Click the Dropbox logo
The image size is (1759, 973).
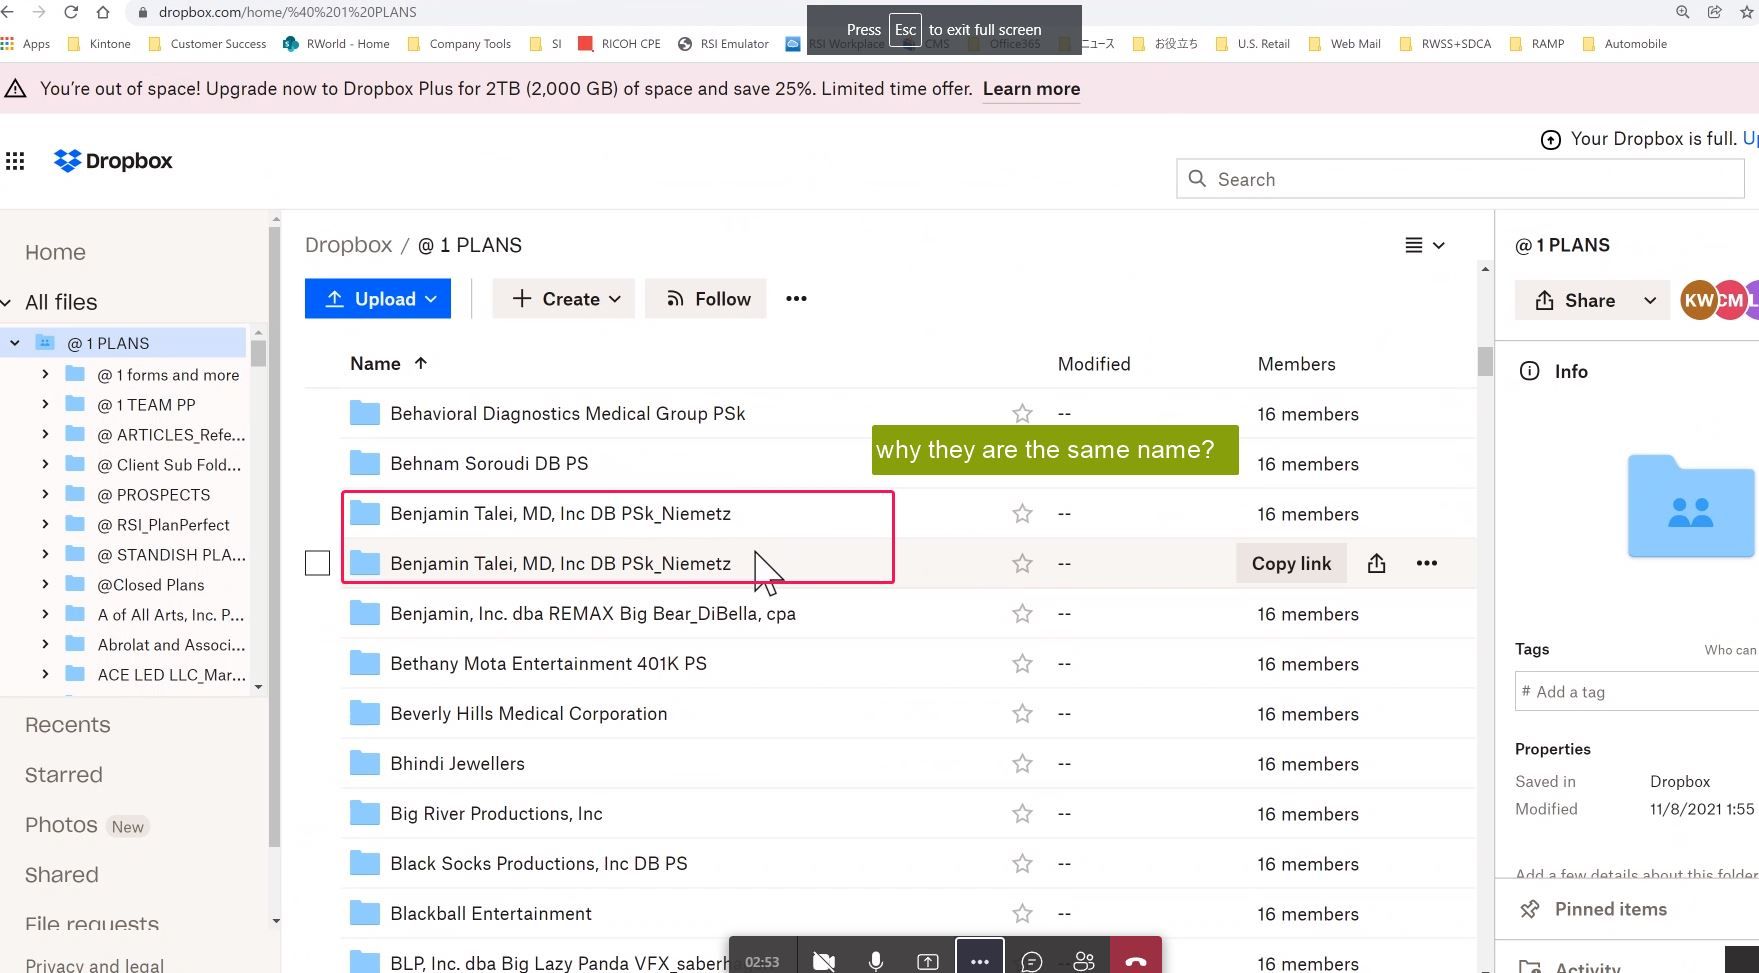coord(113,161)
